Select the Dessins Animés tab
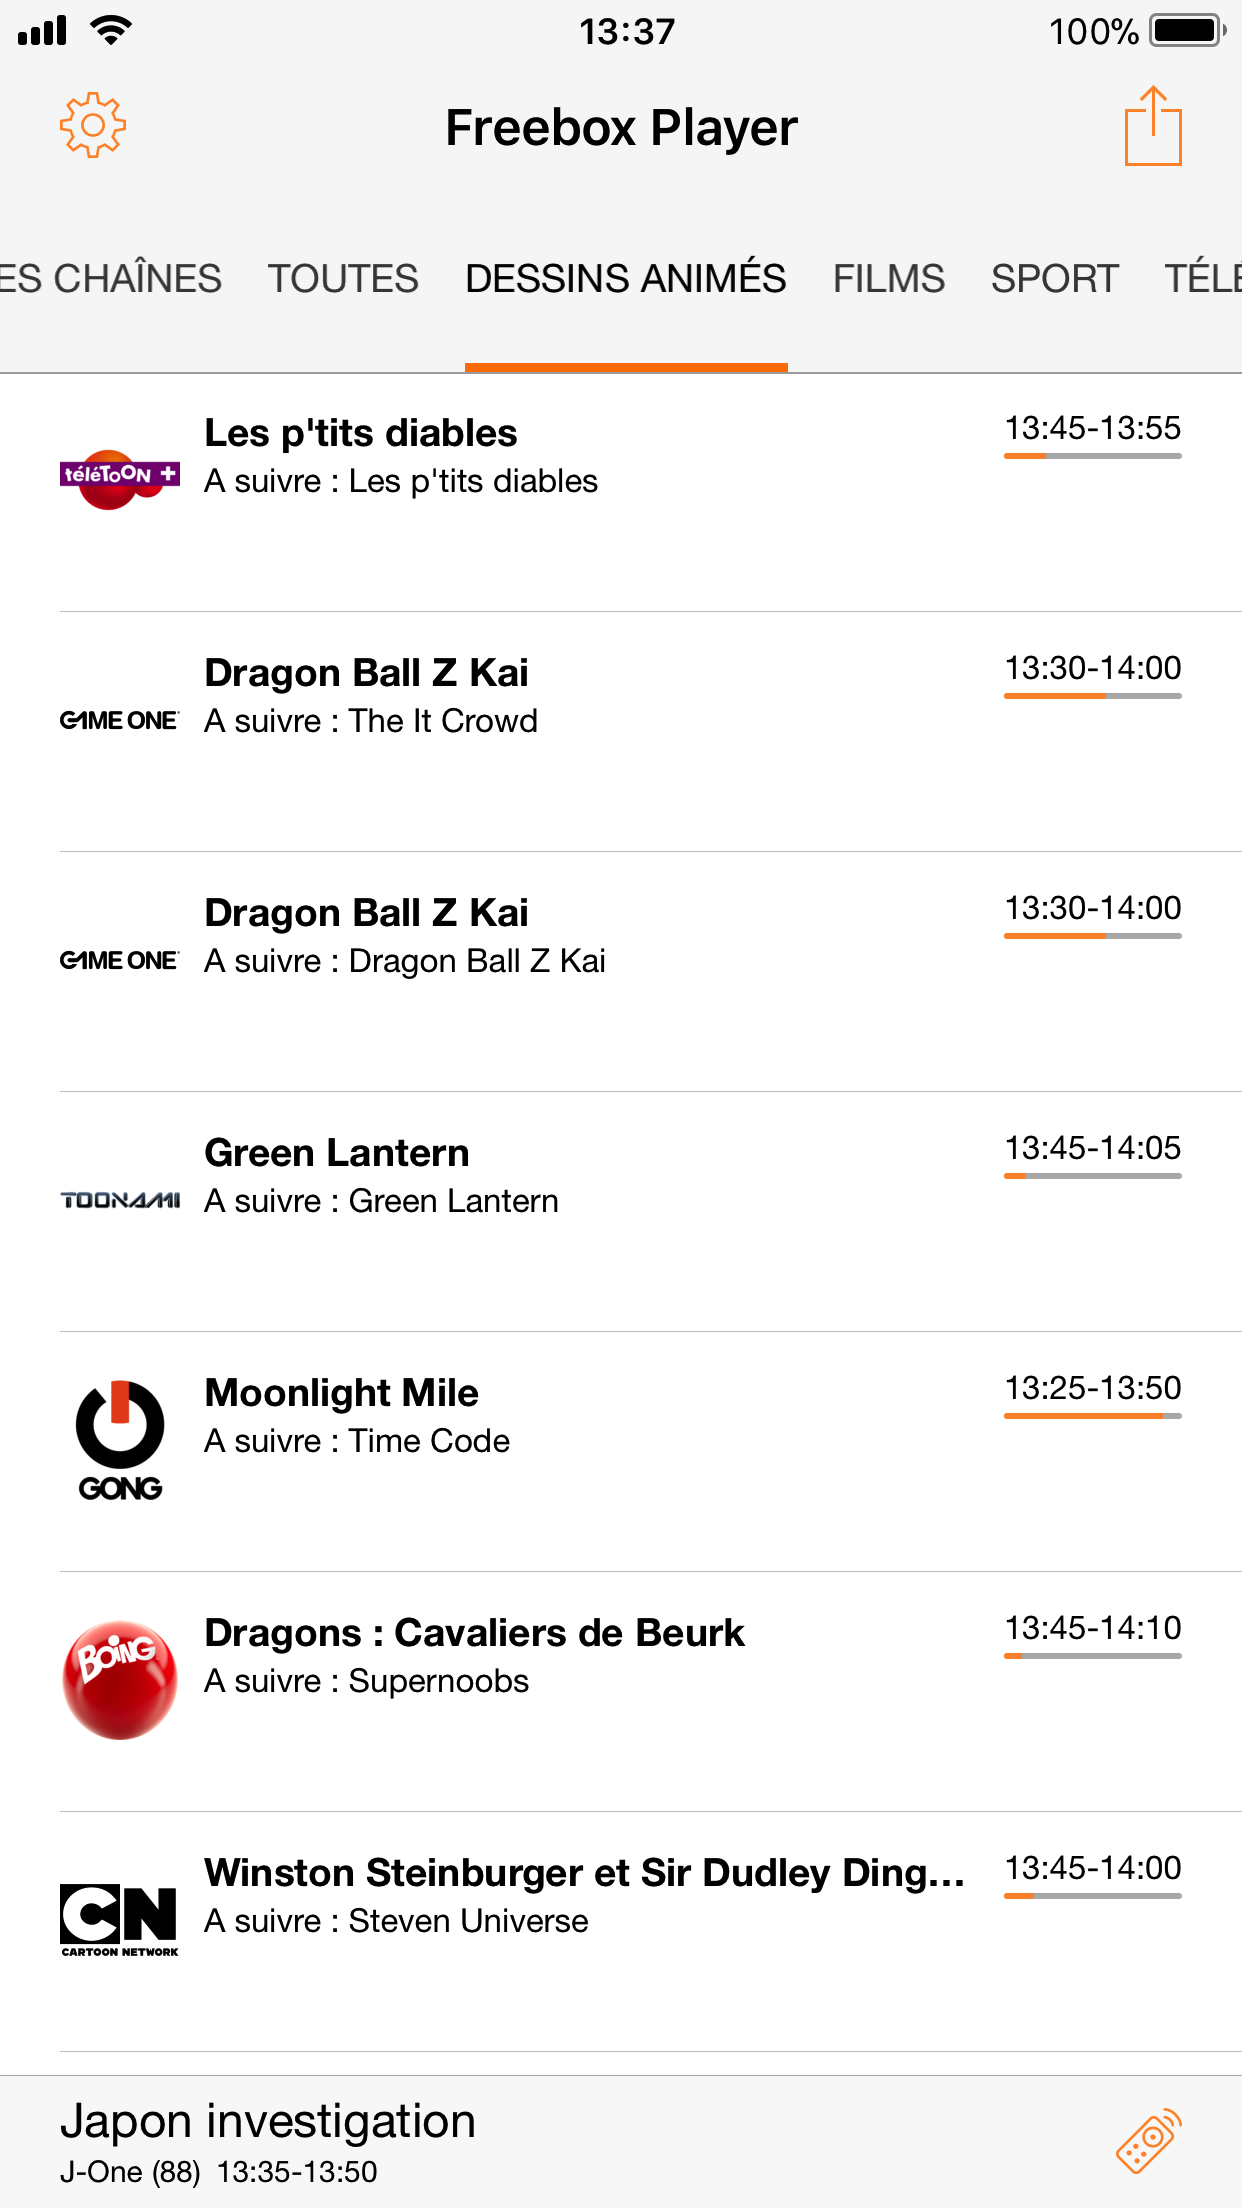 626,279
